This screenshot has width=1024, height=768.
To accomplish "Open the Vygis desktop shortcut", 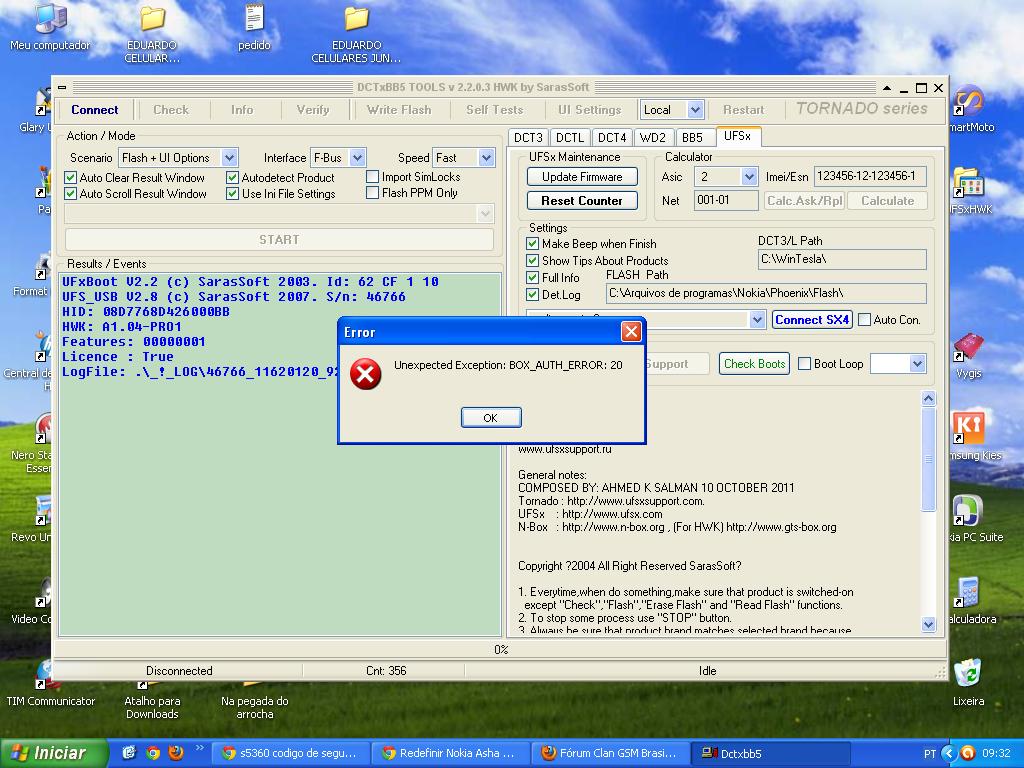I will click(x=968, y=356).
